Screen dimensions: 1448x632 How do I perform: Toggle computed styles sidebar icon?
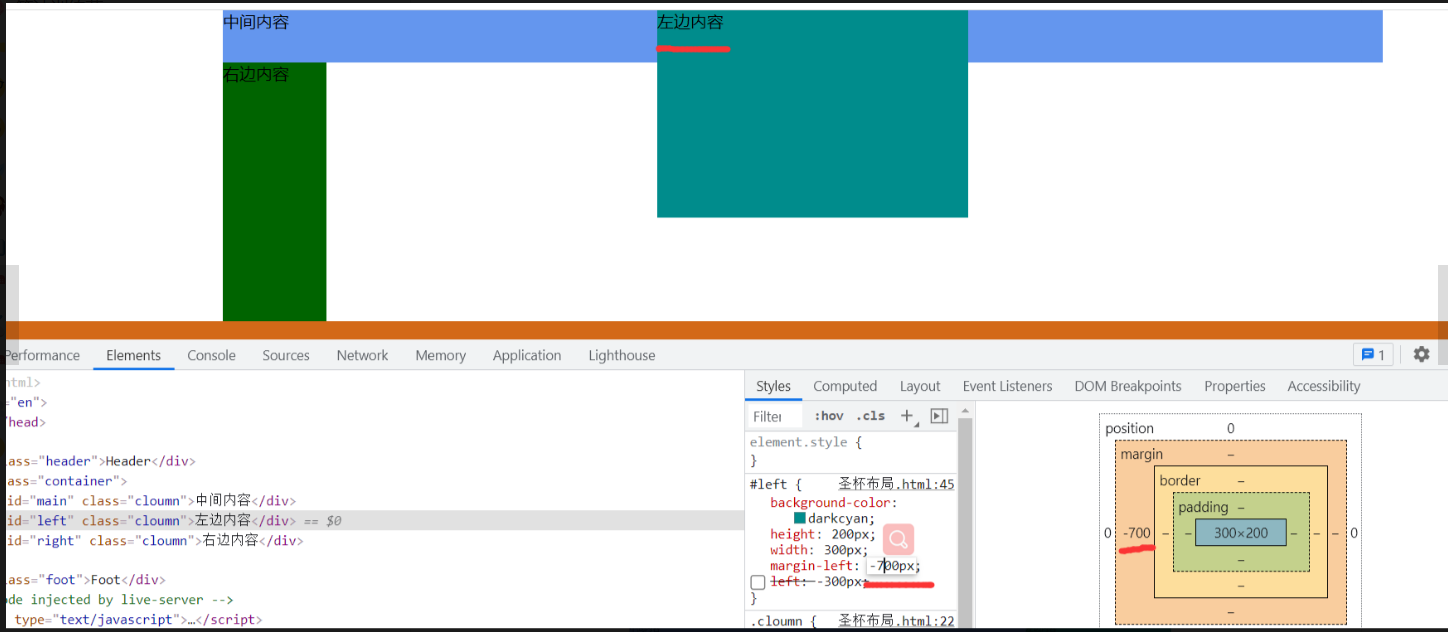point(939,416)
